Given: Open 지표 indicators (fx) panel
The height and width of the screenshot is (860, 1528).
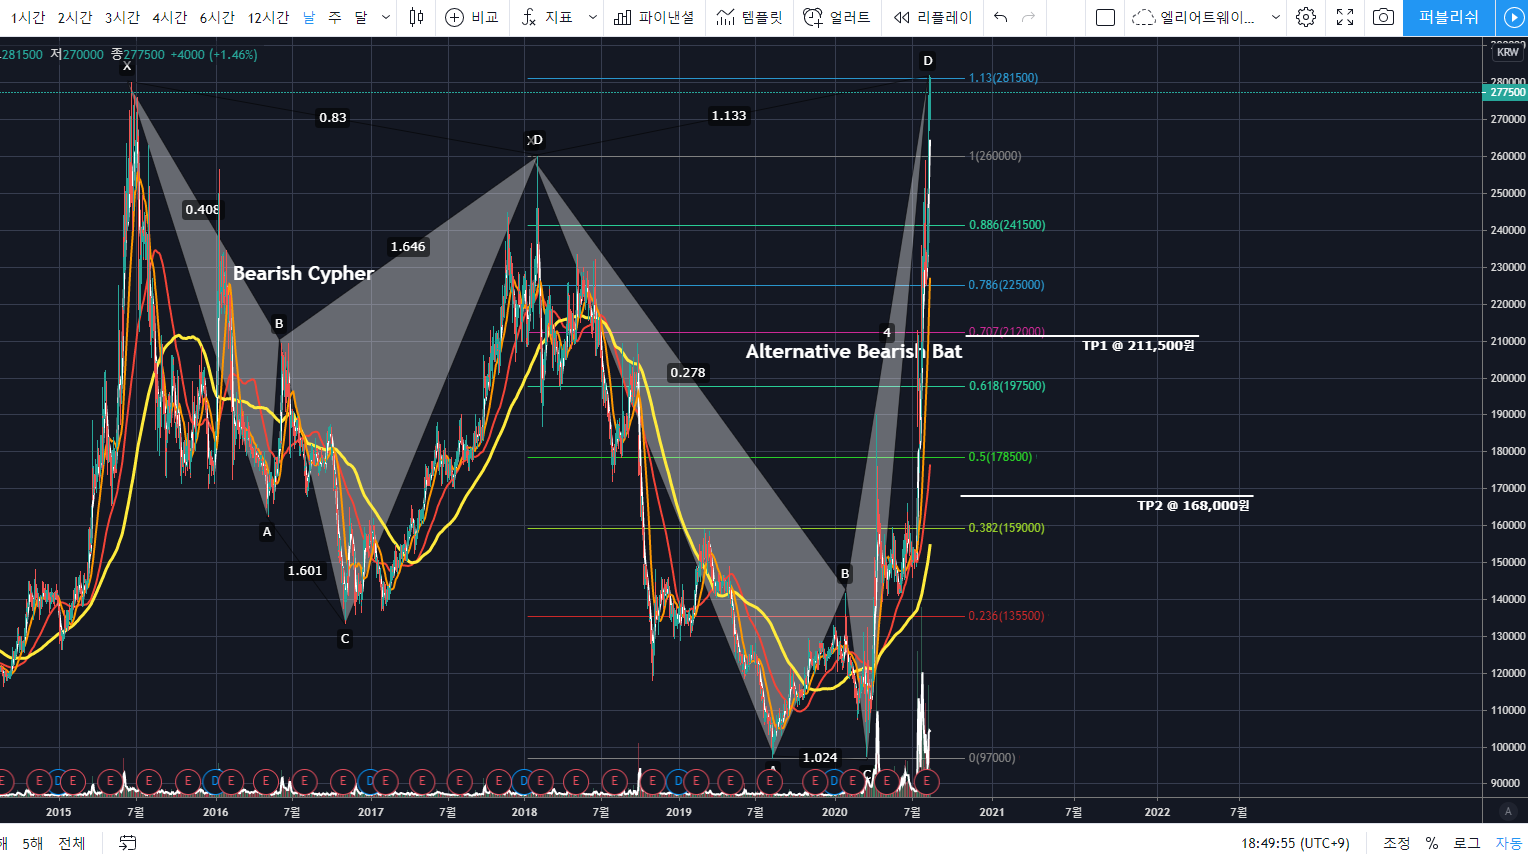Looking at the screenshot, I should pos(547,17).
